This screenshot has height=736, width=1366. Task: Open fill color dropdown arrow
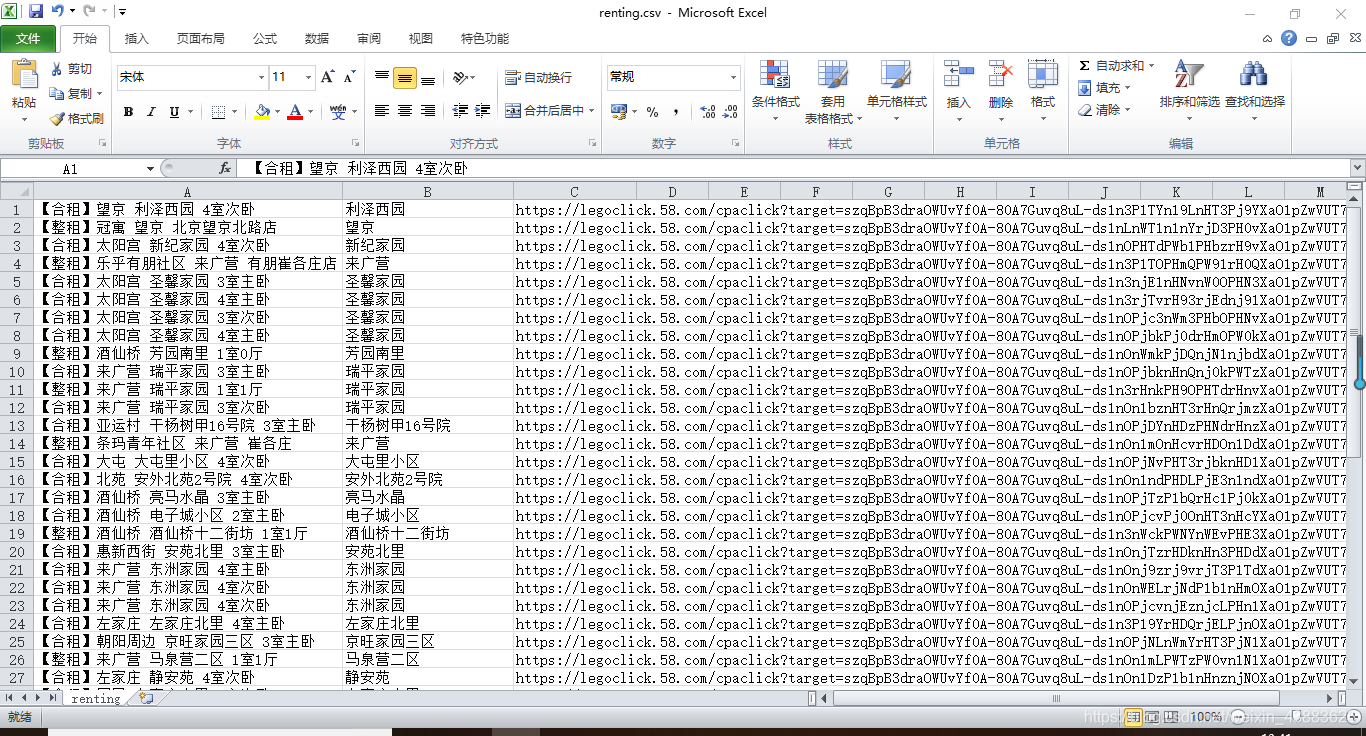pos(277,112)
